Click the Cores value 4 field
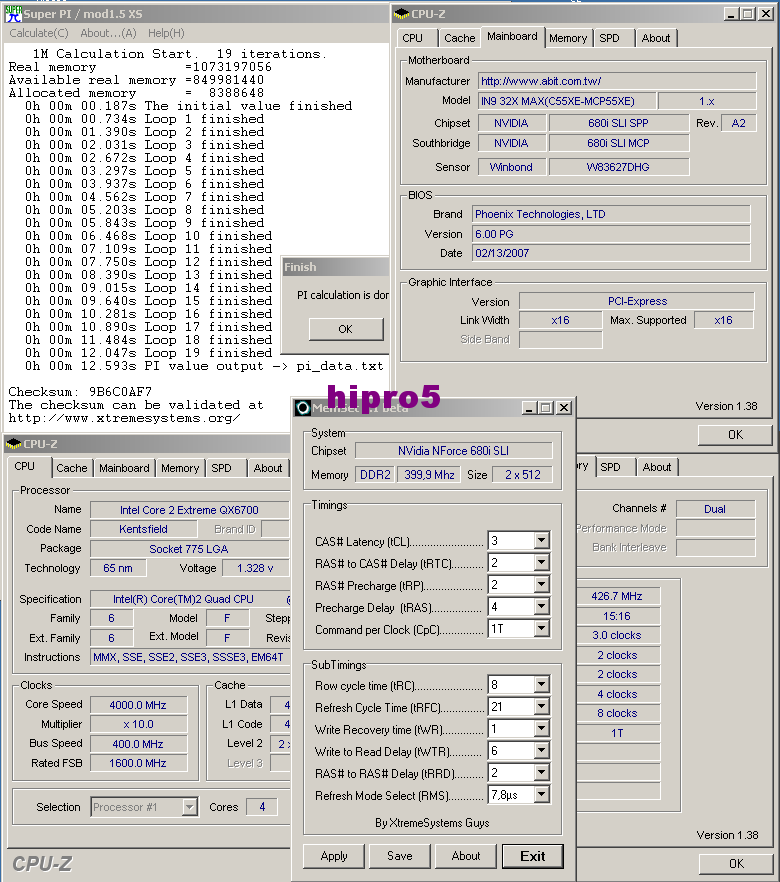The width and height of the screenshot is (780, 882). 262,807
